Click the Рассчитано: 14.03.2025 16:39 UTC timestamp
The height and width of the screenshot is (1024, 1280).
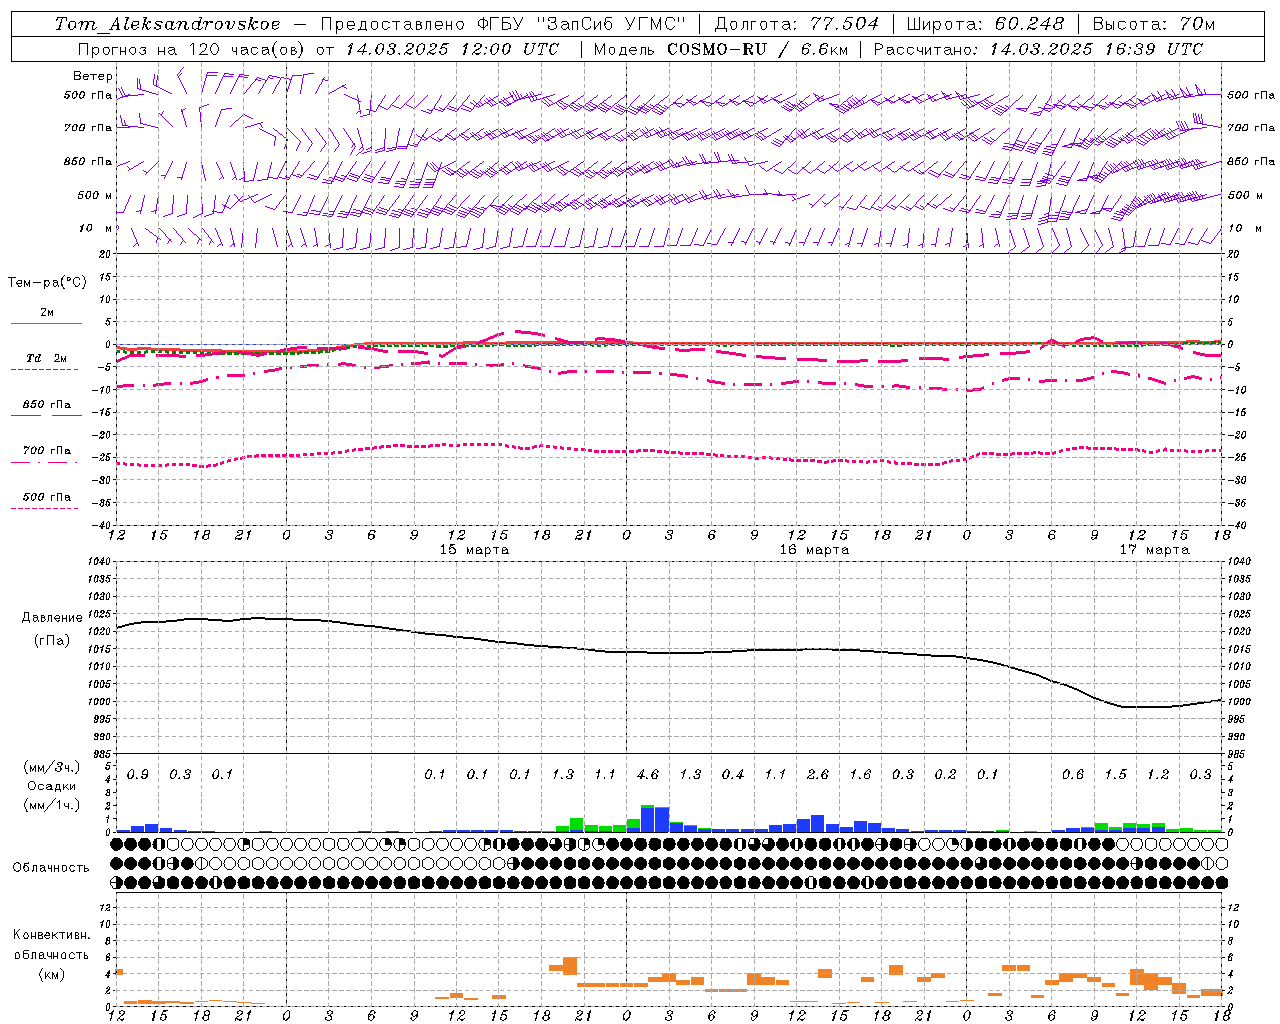pos(1038,49)
